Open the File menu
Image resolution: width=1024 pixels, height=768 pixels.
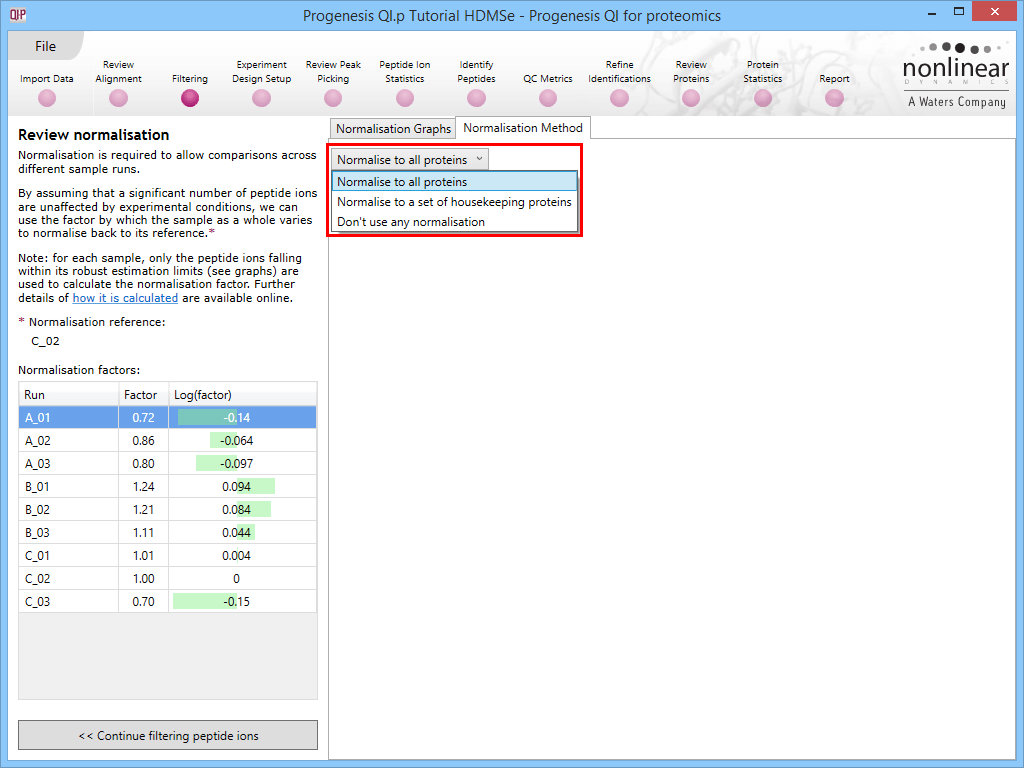[x=45, y=46]
